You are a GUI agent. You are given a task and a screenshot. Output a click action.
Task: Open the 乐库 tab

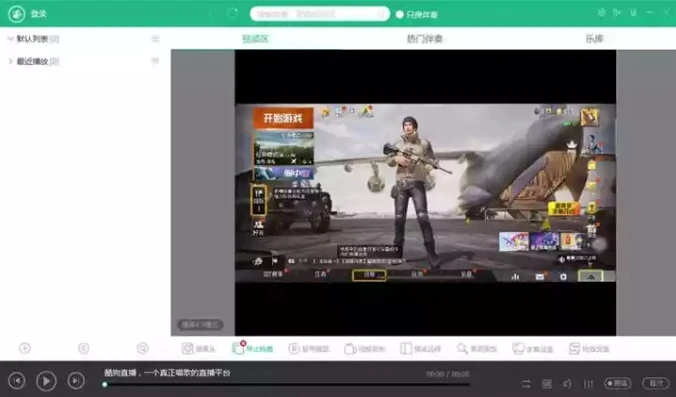coord(594,39)
